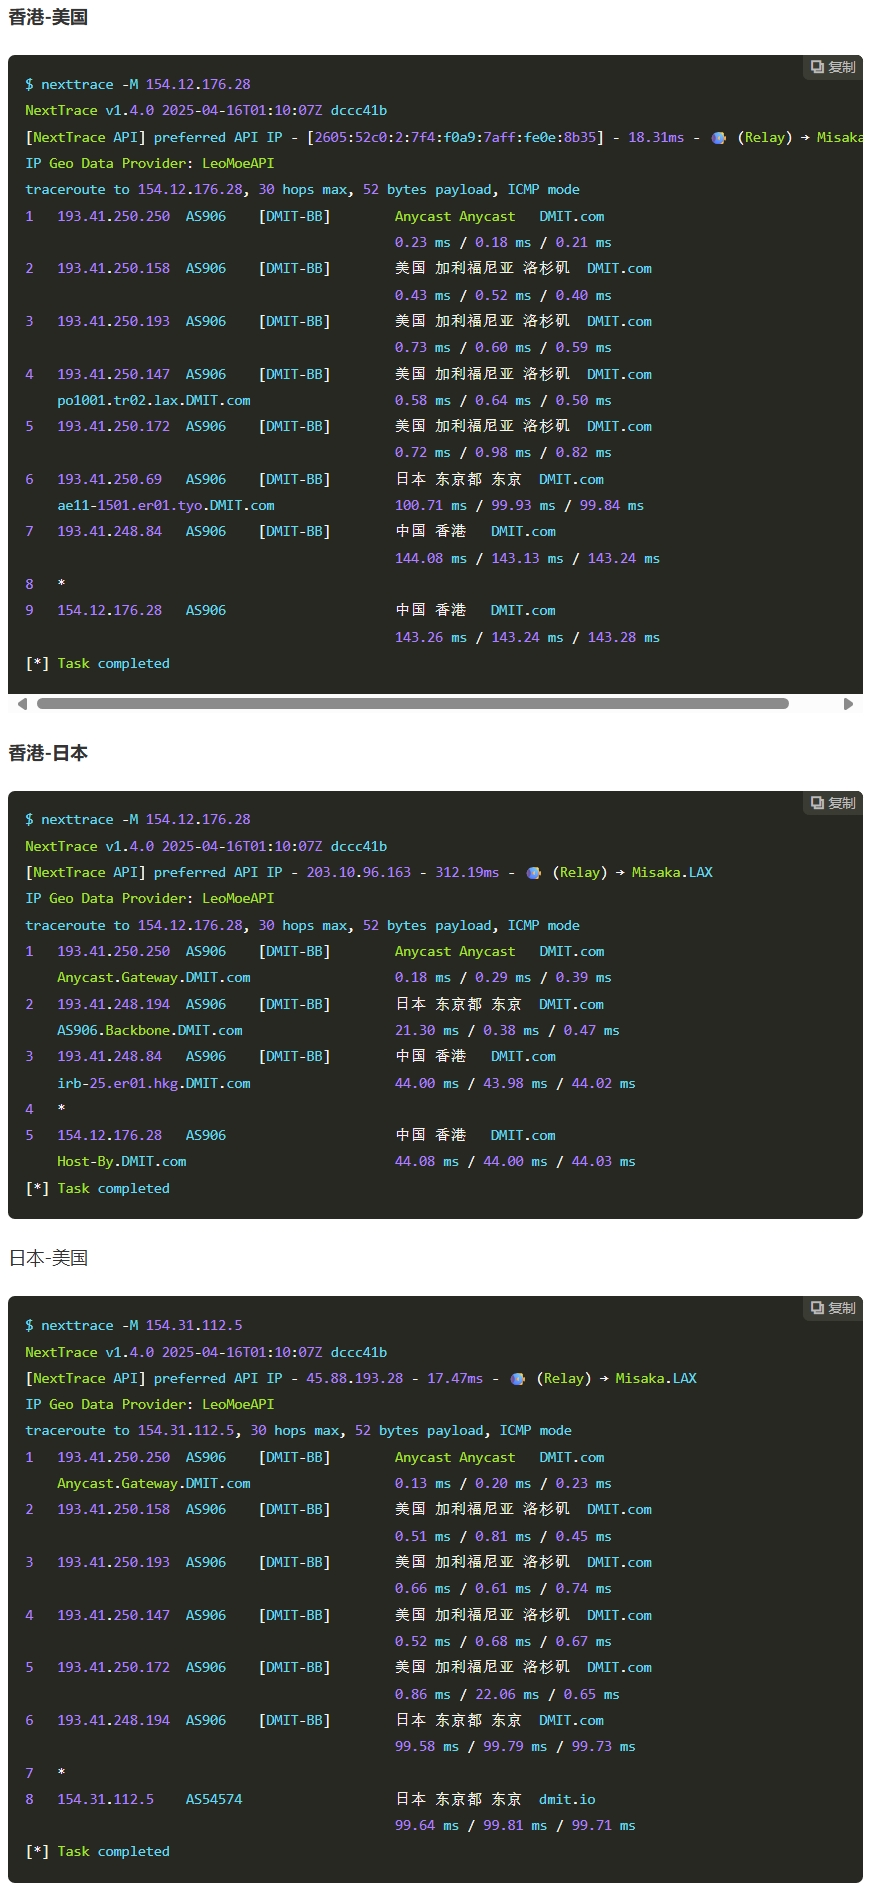The height and width of the screenshot is (1888, 871).
Task: Click latency value 100.71 ms
Action: click(431, 505)
